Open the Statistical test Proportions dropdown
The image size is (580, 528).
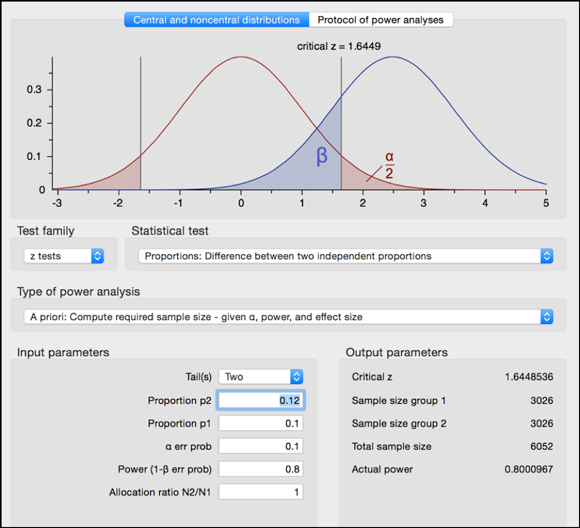click(x=345, y=256)
